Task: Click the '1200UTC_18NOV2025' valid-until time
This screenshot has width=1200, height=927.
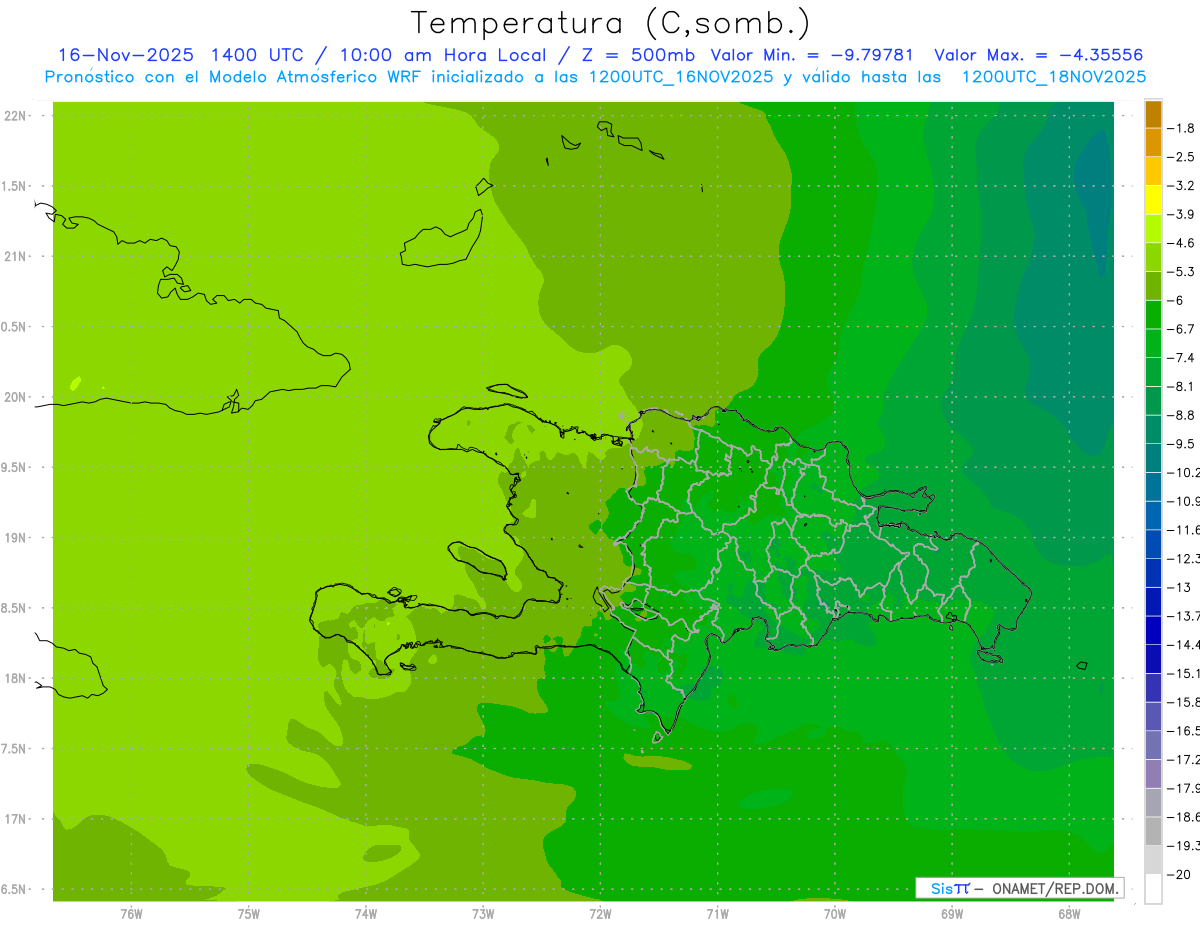Action: pos(1054,77)
